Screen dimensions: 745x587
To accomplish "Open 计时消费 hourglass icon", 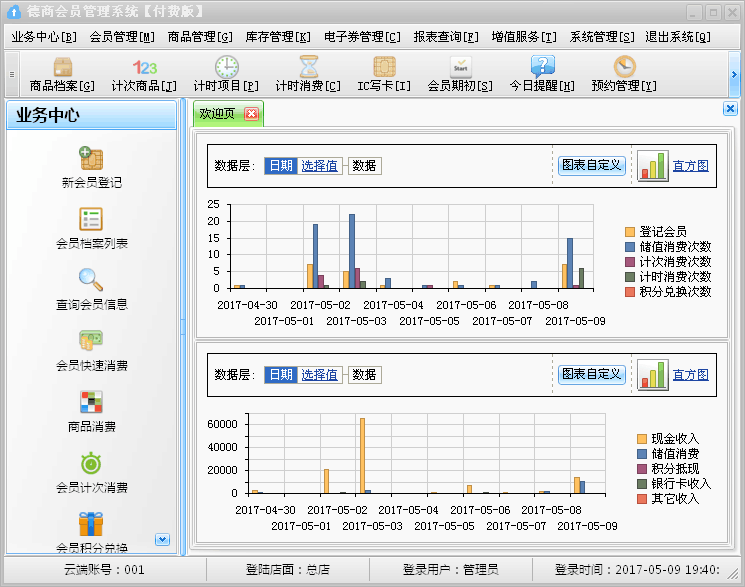I will tap(309, 67).
